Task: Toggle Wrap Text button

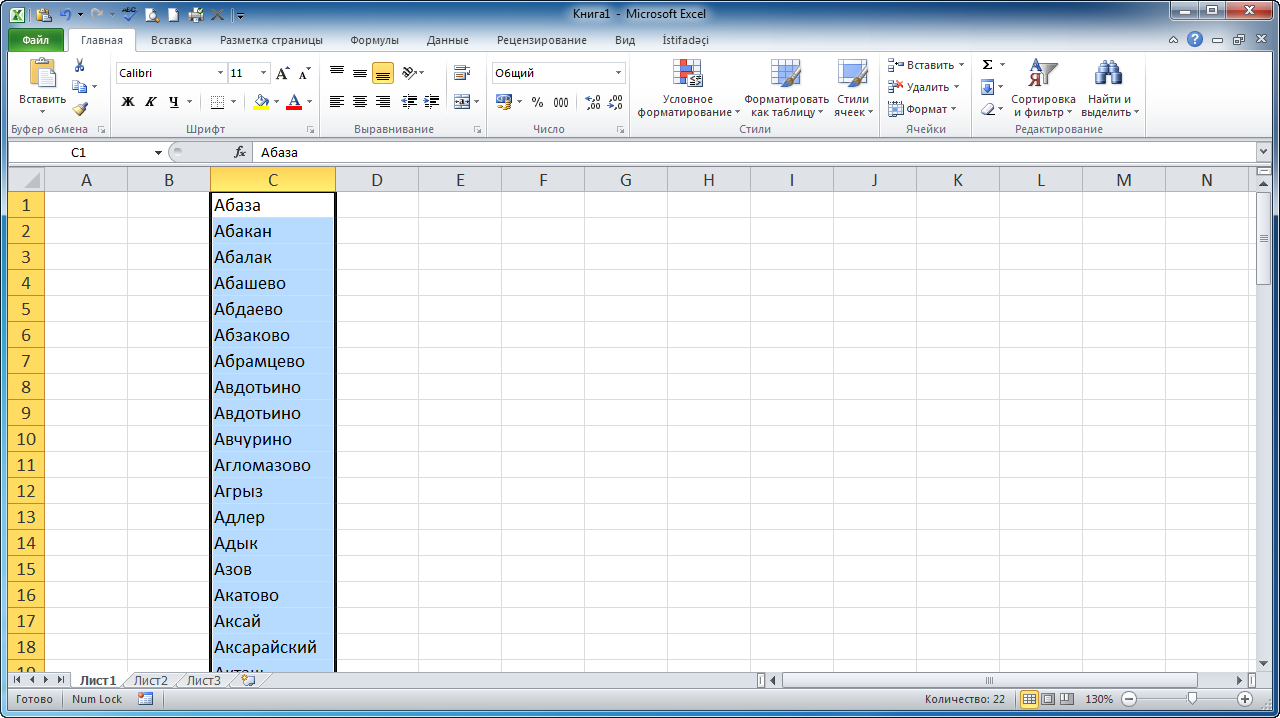Action: click(461, 73)
